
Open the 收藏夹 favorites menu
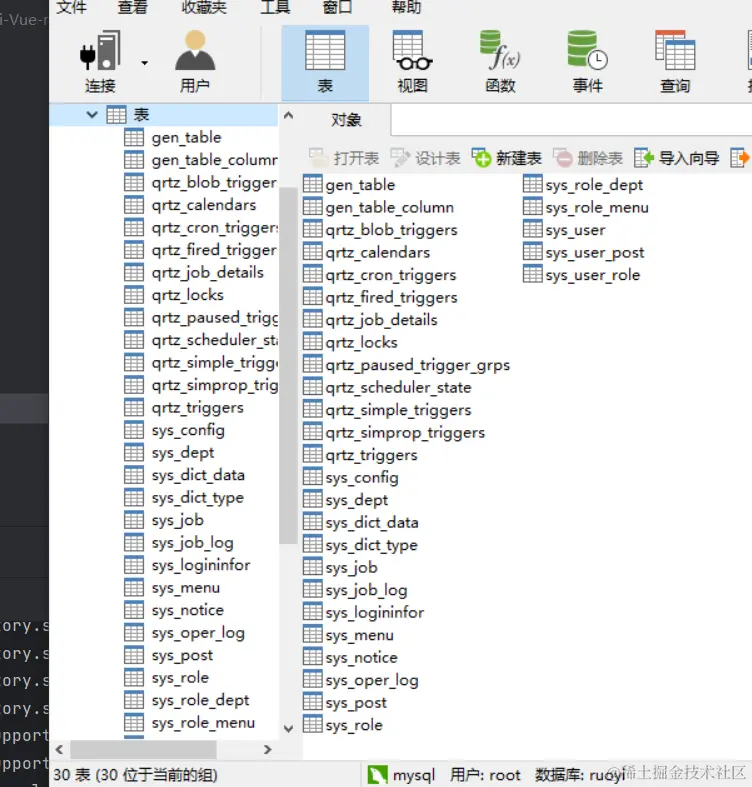204,7
